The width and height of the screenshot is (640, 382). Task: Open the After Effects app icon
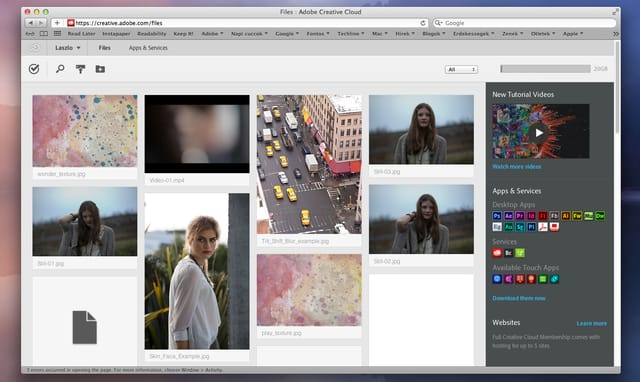tap(508, 216)
